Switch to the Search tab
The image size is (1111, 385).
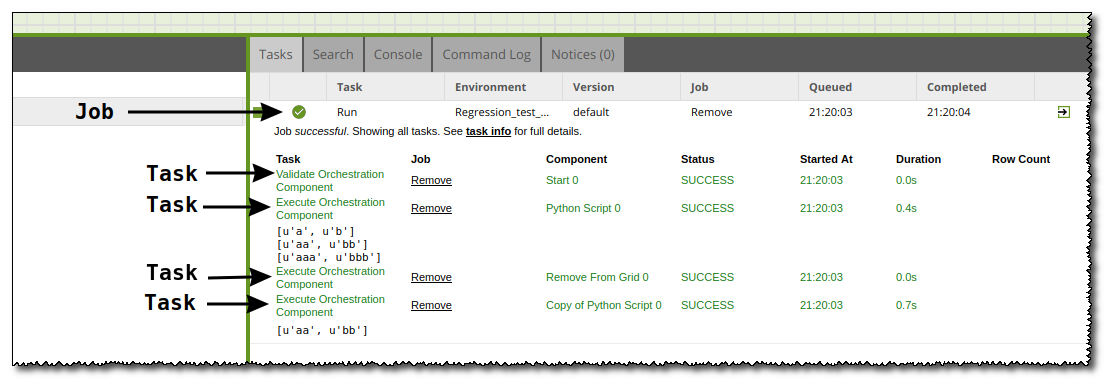pos(333,55)
